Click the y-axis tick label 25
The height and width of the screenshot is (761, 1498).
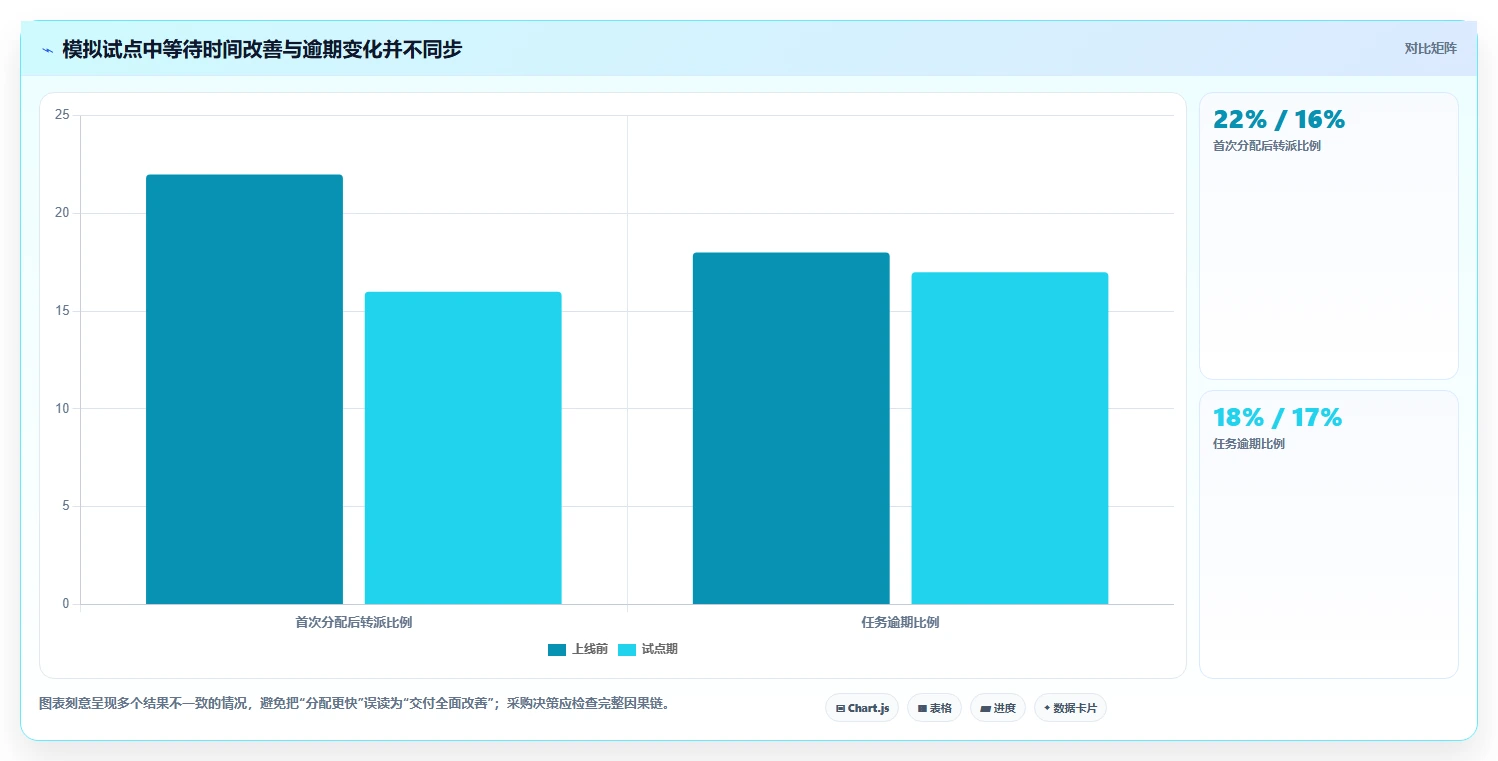(62, 115)
